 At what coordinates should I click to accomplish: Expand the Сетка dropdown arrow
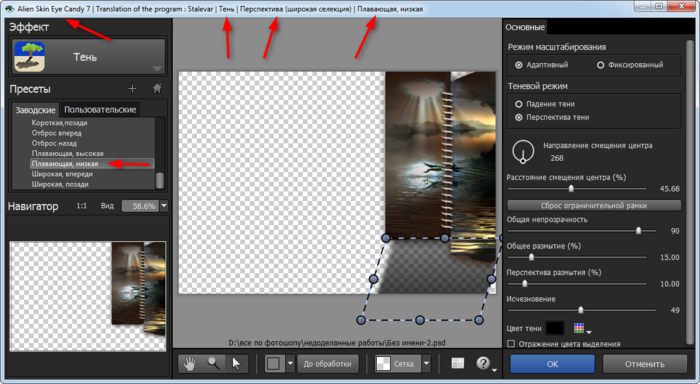coord(426,364)
